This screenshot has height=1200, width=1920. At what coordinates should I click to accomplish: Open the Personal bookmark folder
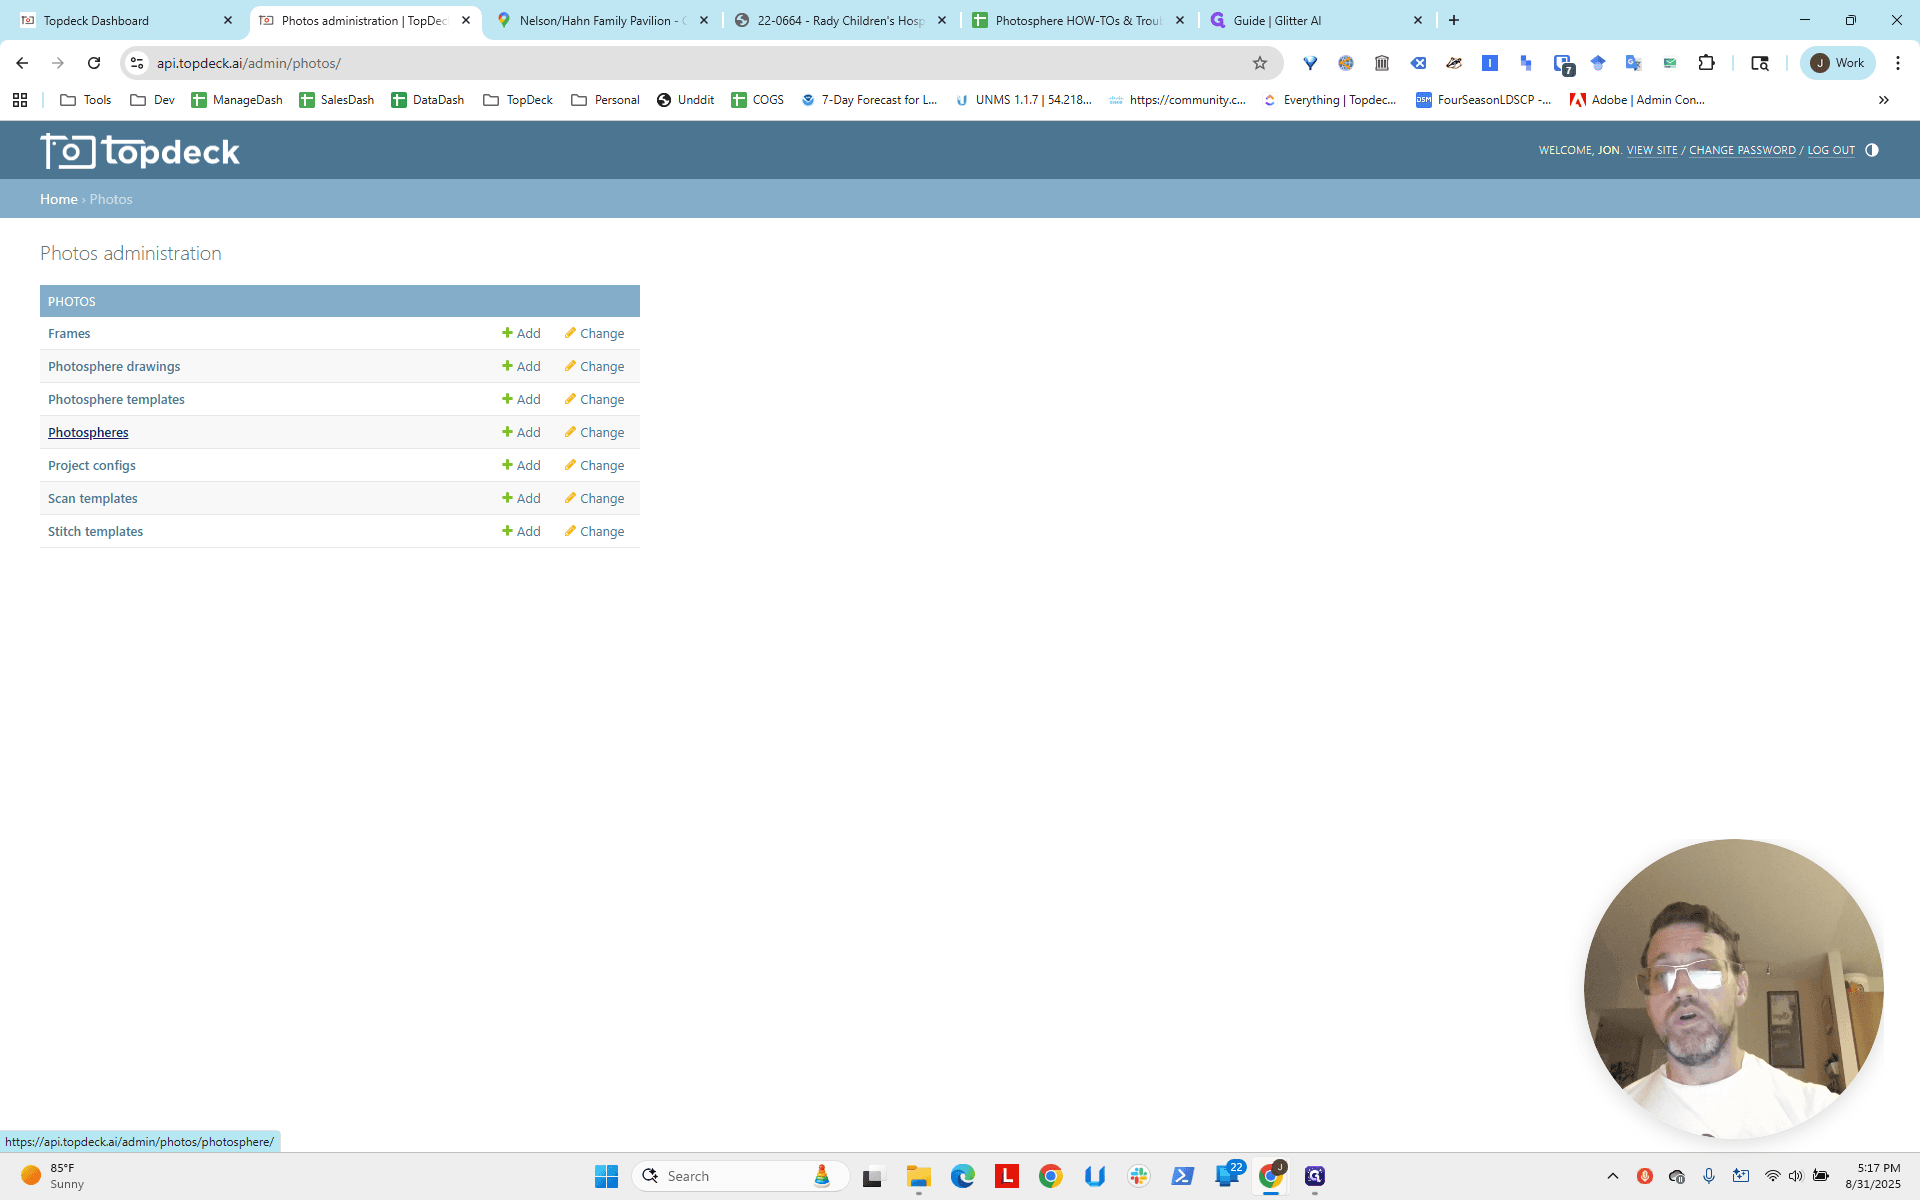[605, 100]
